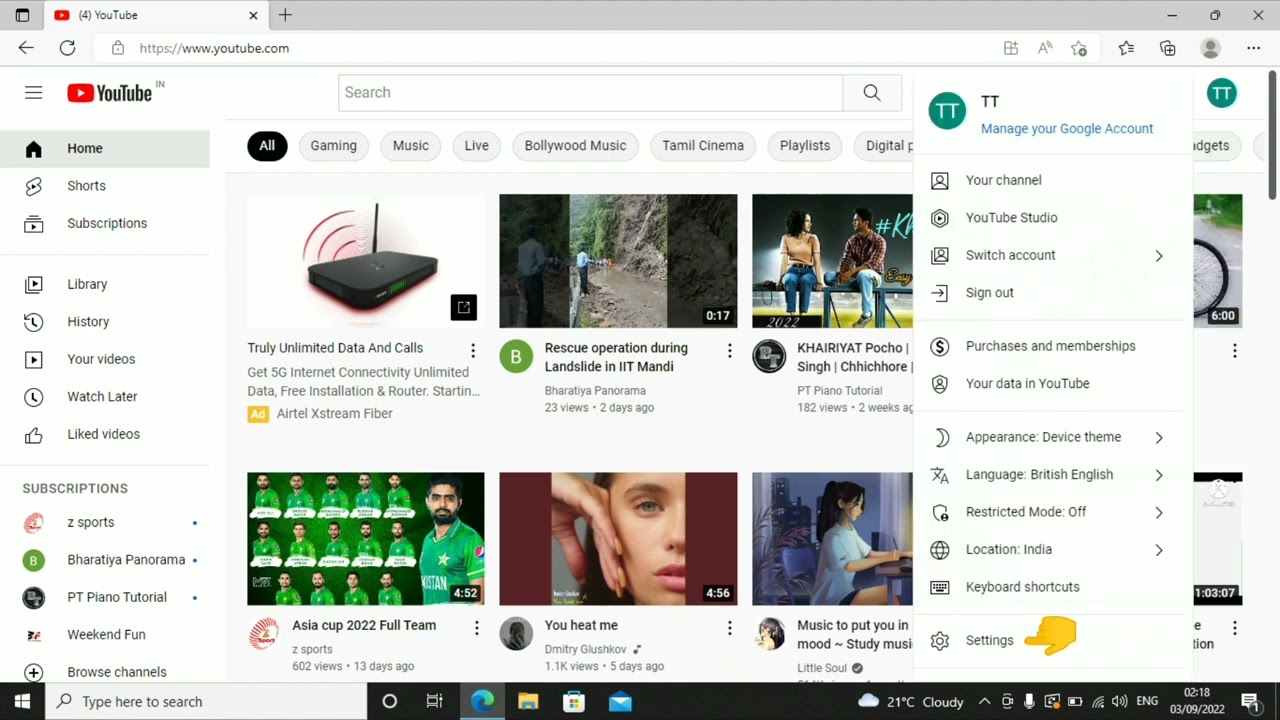The image size is (1280, 720).
Task: Click the browser refresh button
Action: [67, 48]
